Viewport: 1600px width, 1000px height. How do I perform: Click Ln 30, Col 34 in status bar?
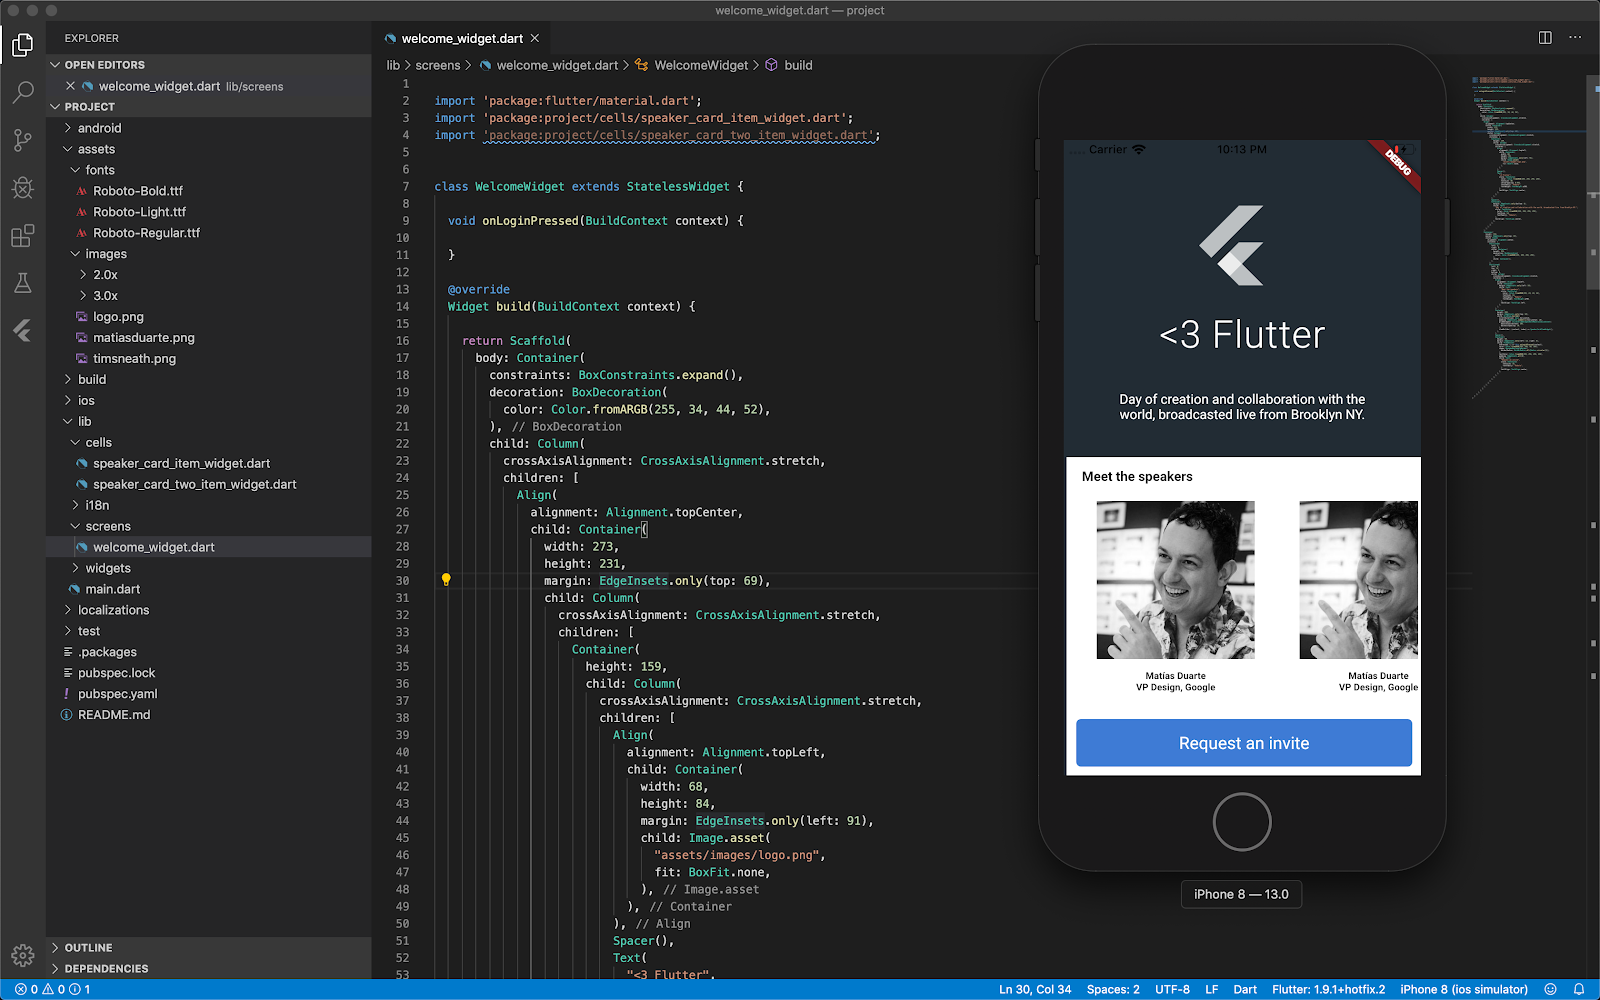click(x=1035, y=989)
